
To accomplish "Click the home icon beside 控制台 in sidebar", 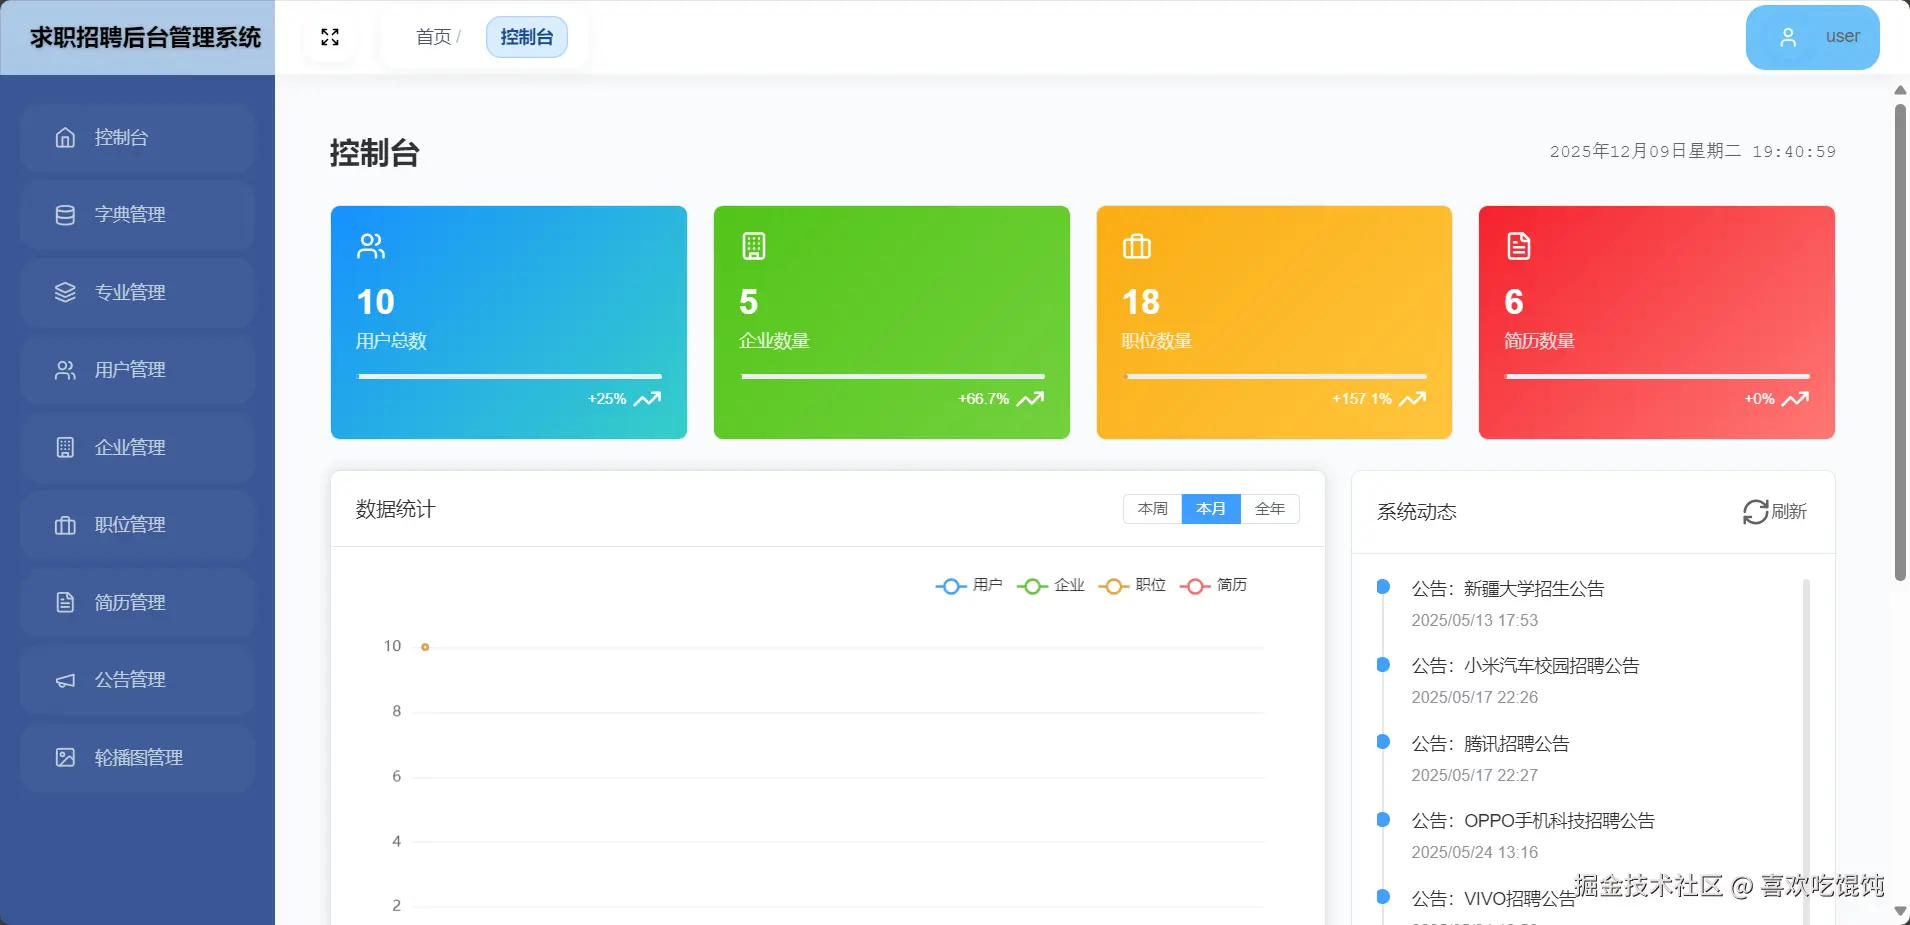I will tap(65, 138).
